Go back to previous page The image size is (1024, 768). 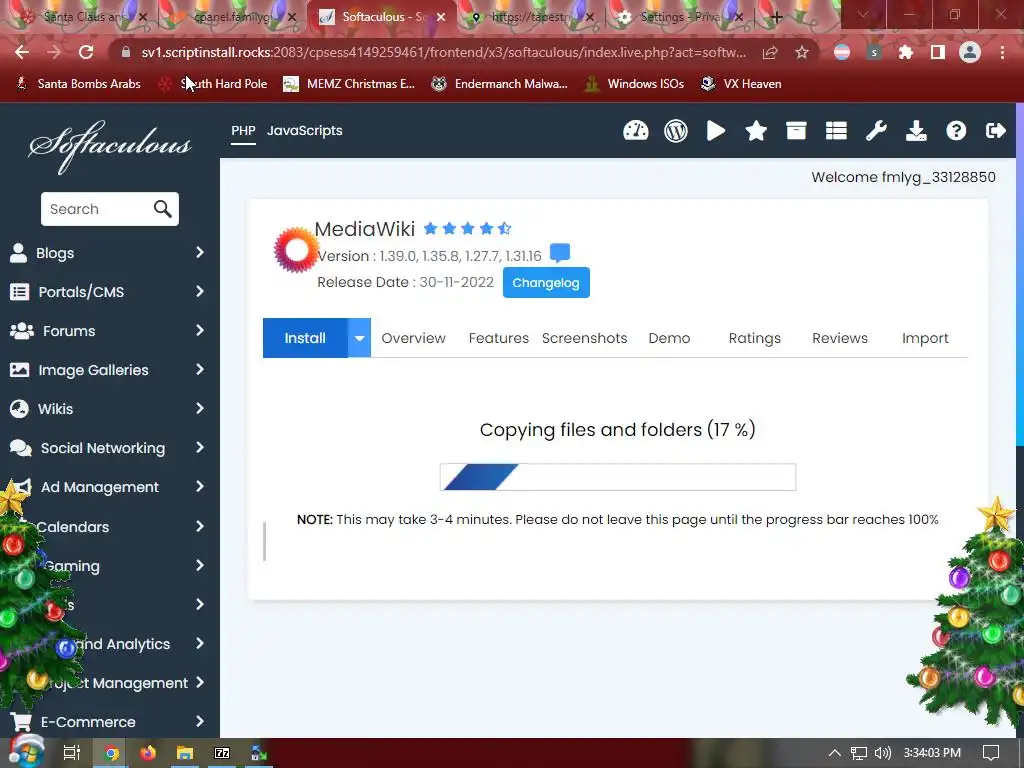[22, 52]
